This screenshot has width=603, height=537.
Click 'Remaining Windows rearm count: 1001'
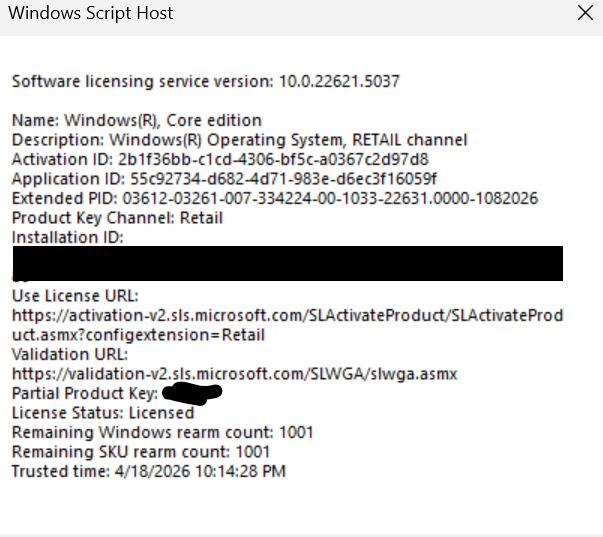coord(163,432)
